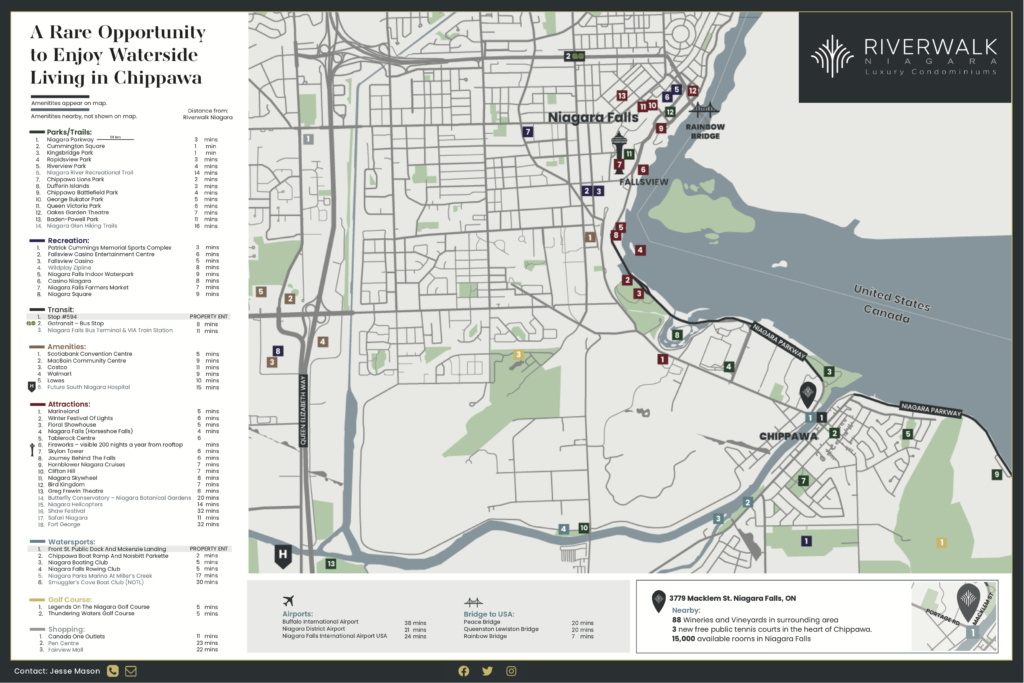Click Canada One Outlets in Shopping list

(76, 636)
